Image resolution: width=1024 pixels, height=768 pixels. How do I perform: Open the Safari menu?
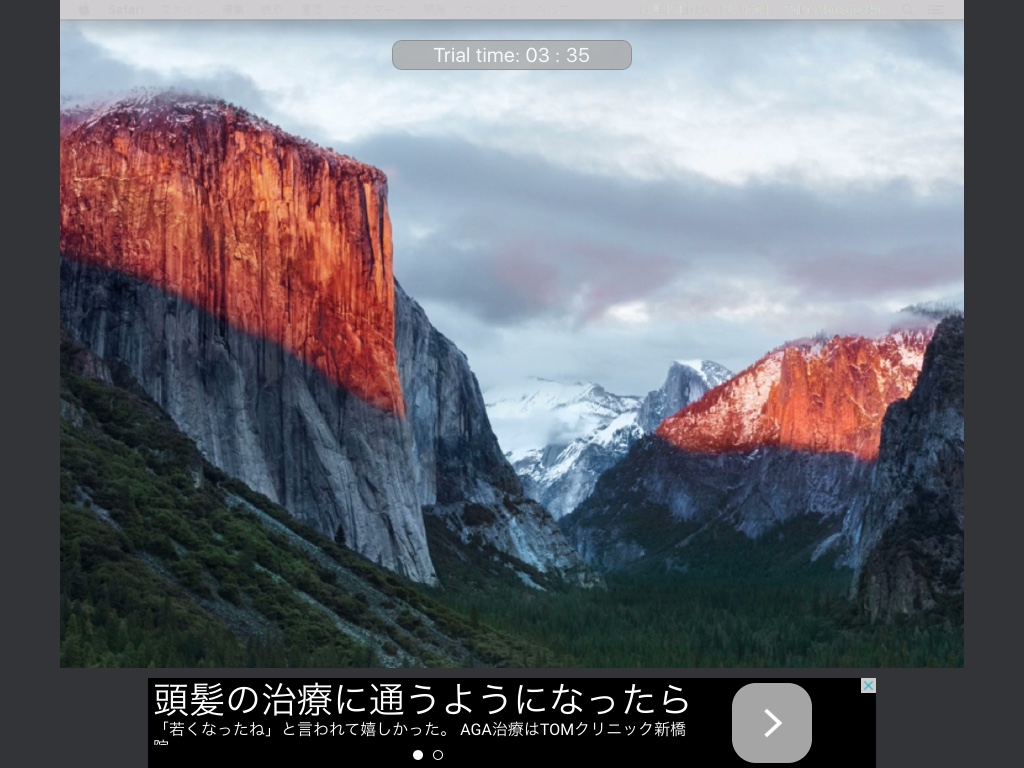pyautogui.click(x=125, y=9)
